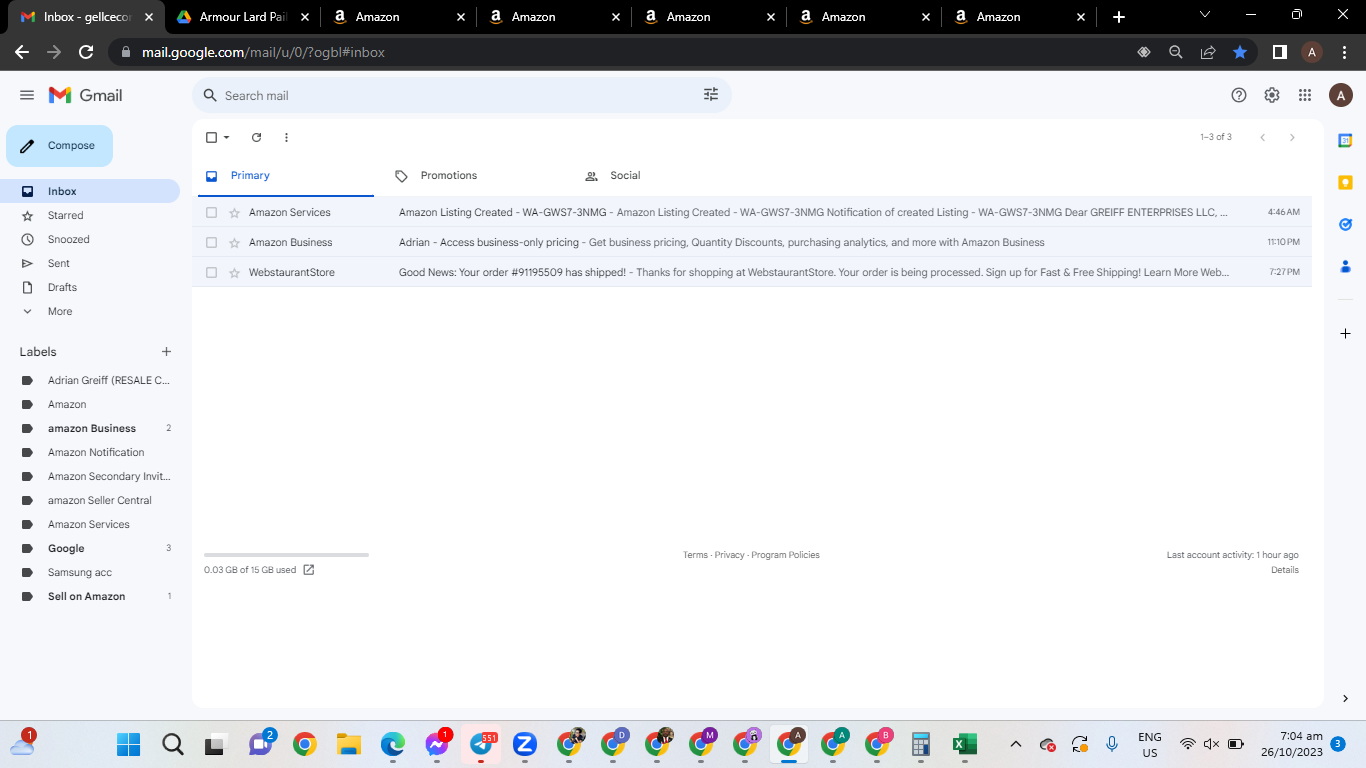1366x768 pixels.
Task: Open search filter options icon
Action: pyautogui.click(x=711, y=95)
